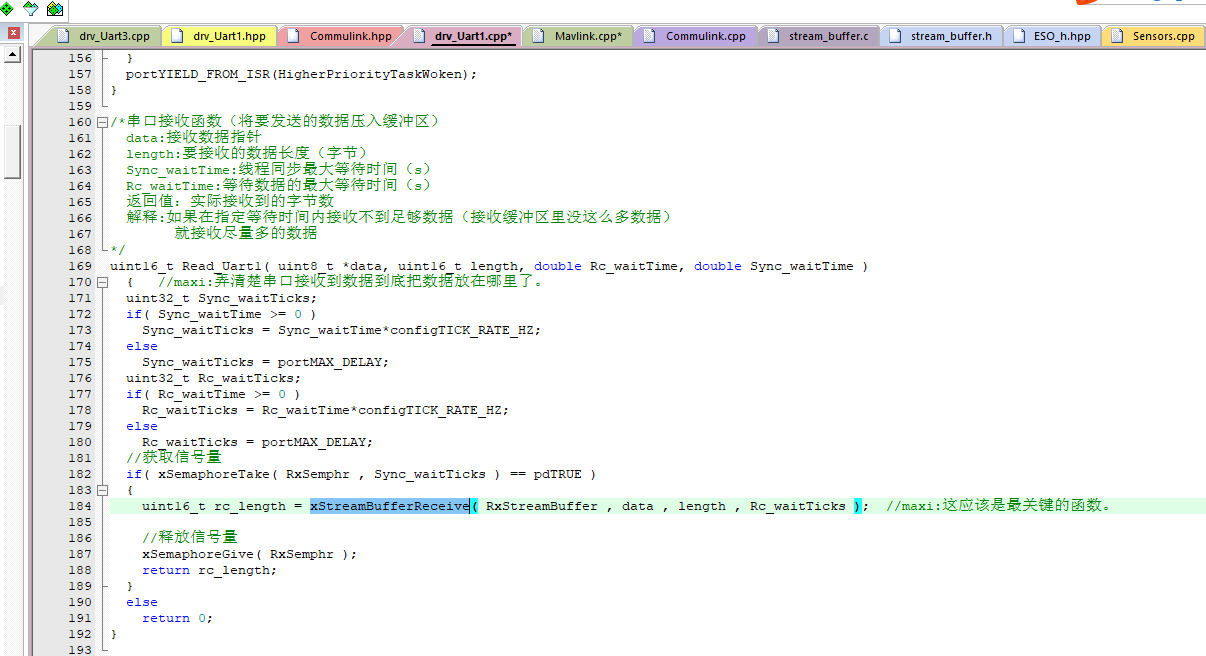Image resolution: width=1206 pixels, height=656 pixels.
Task: Collapse the function body fold at line 170
Action: [x=104, y=282]
